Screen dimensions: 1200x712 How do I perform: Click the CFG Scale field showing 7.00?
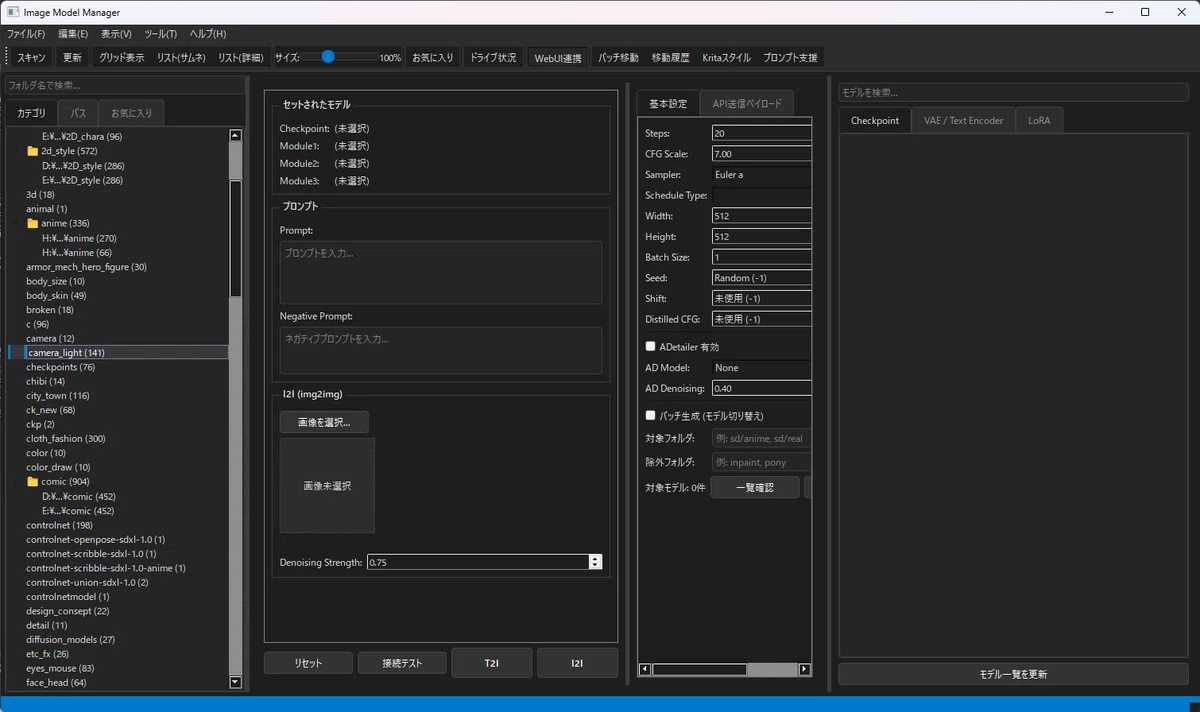[761, 154]
